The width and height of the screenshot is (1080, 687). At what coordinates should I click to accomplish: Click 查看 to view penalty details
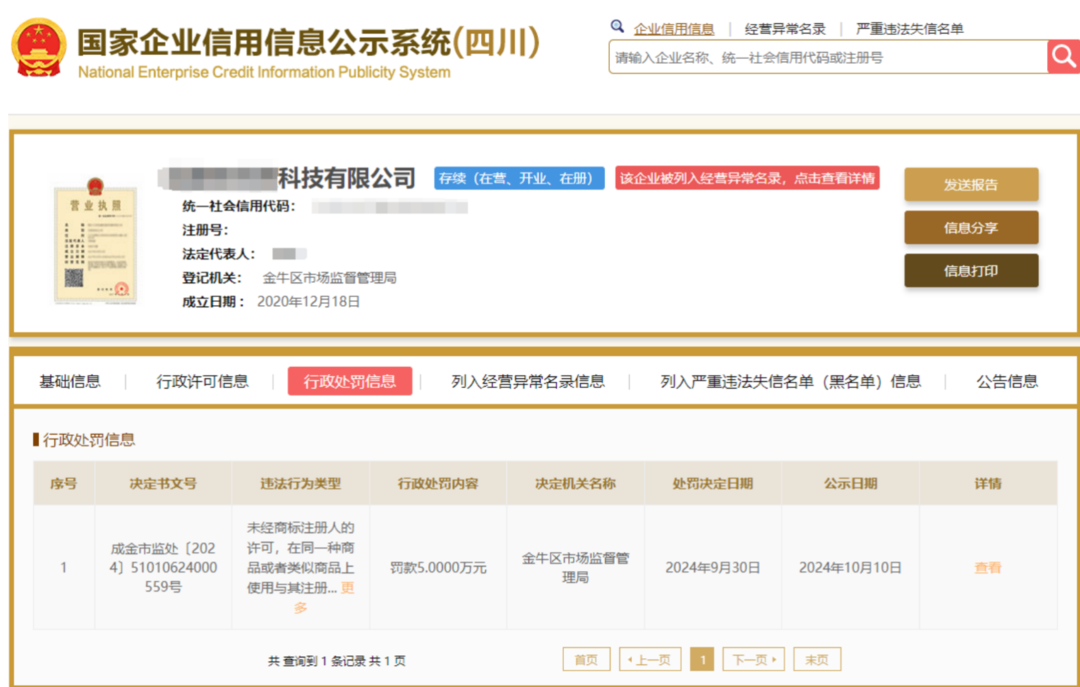click(x=987, y=567)
